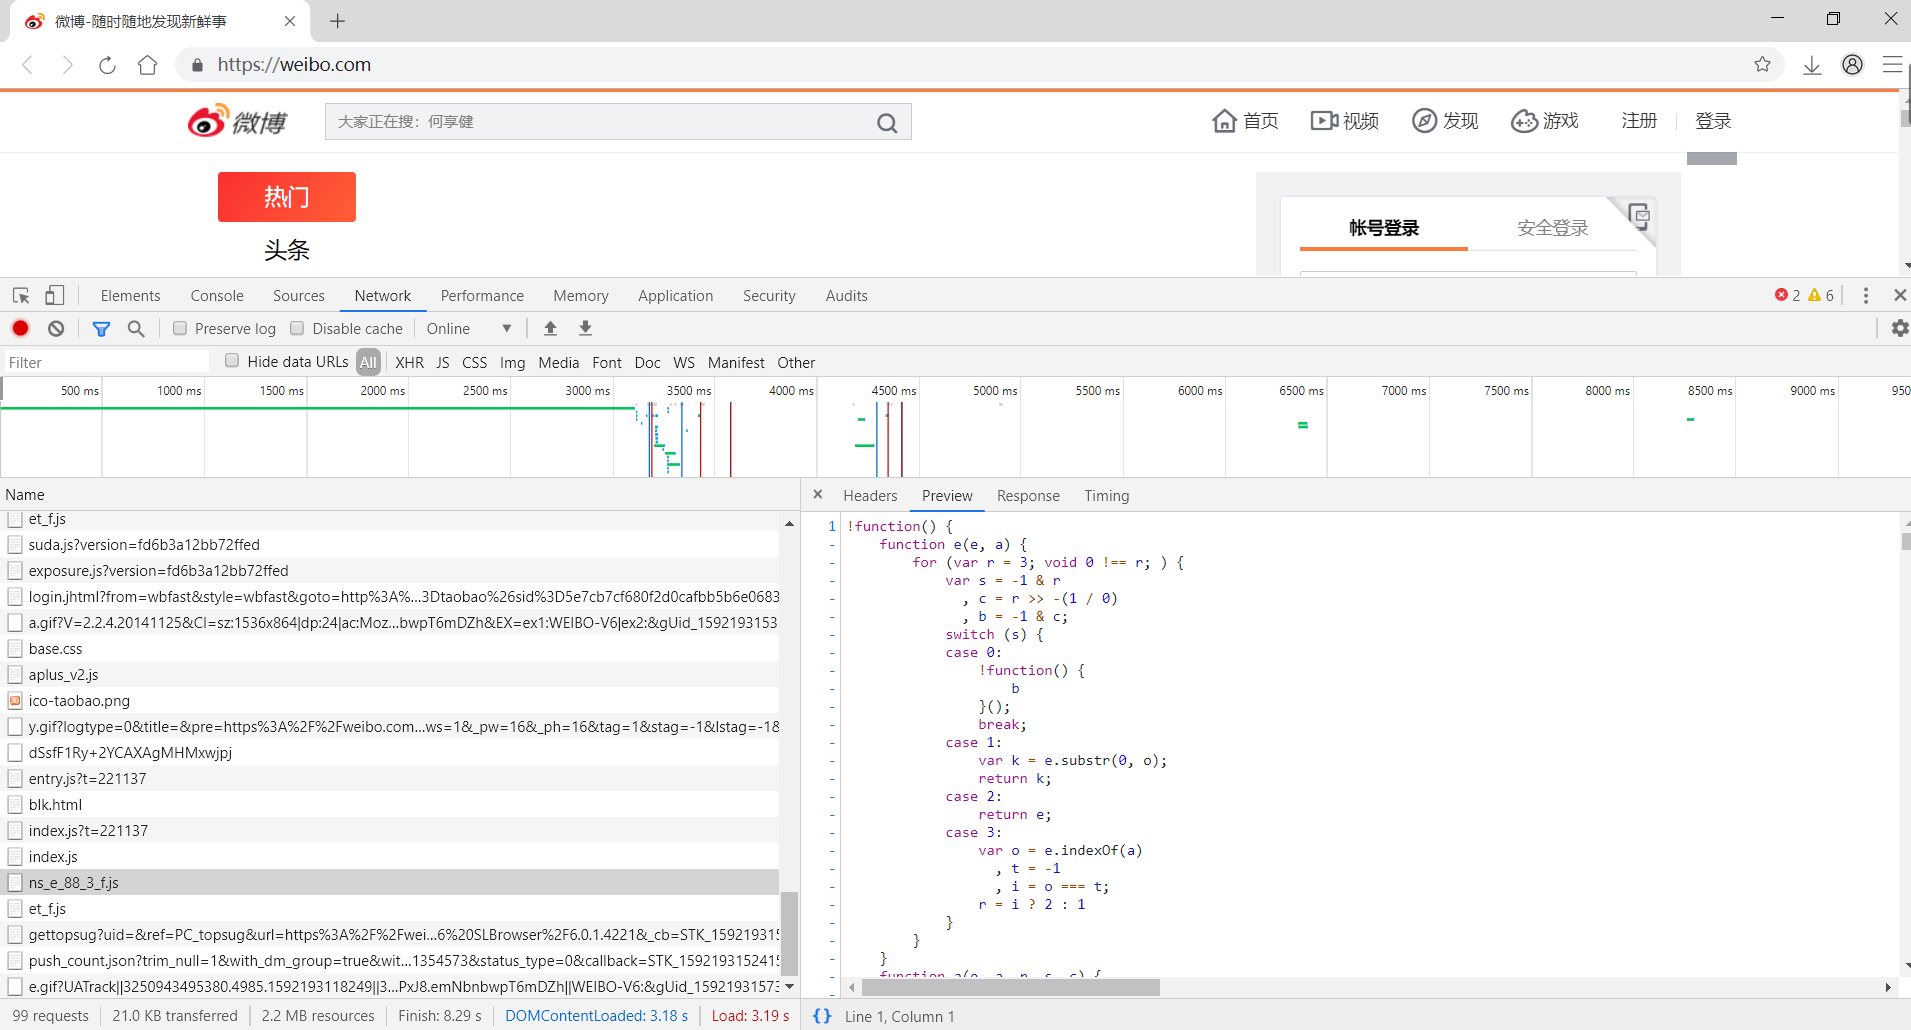Open the Elements tab

click(x=130, y=296)
